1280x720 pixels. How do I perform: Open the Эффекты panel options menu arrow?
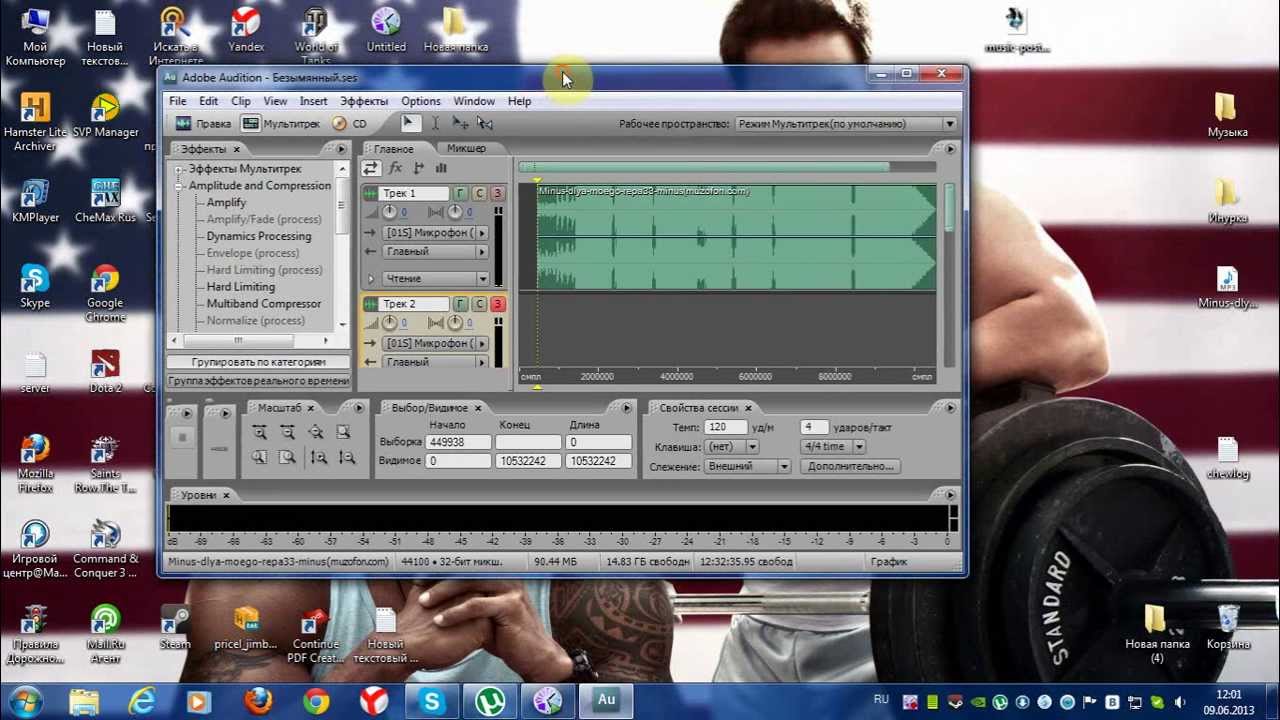[342, 149]
